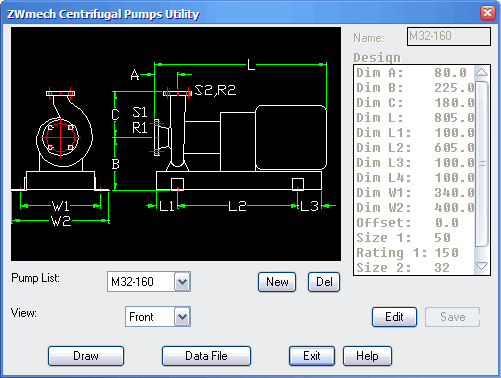The image size is (501, 378).
Task: Click the W2 dimension label in diagram
Action: pyautogui.click(x=61, y=221)
